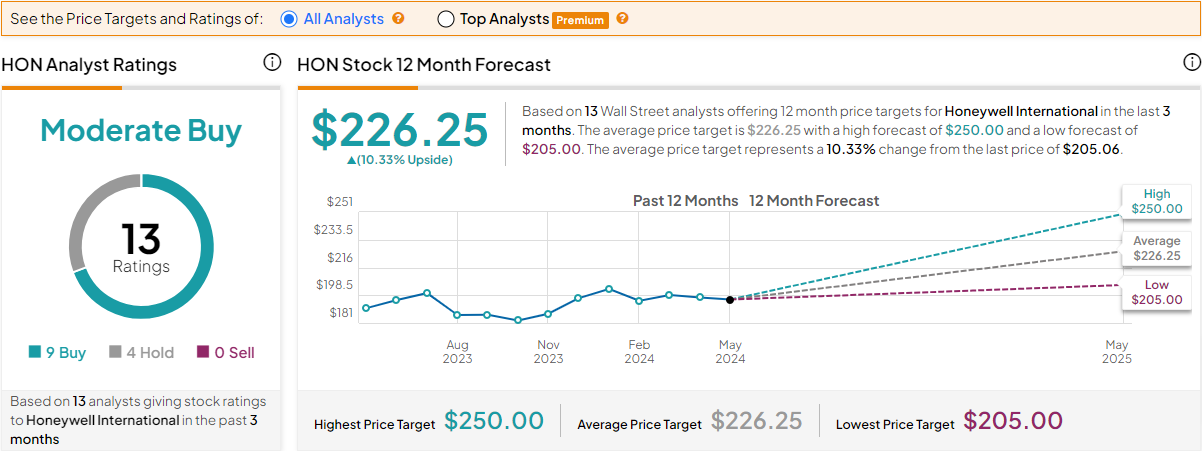Select the All Analysts radio button

coord(290,19)
